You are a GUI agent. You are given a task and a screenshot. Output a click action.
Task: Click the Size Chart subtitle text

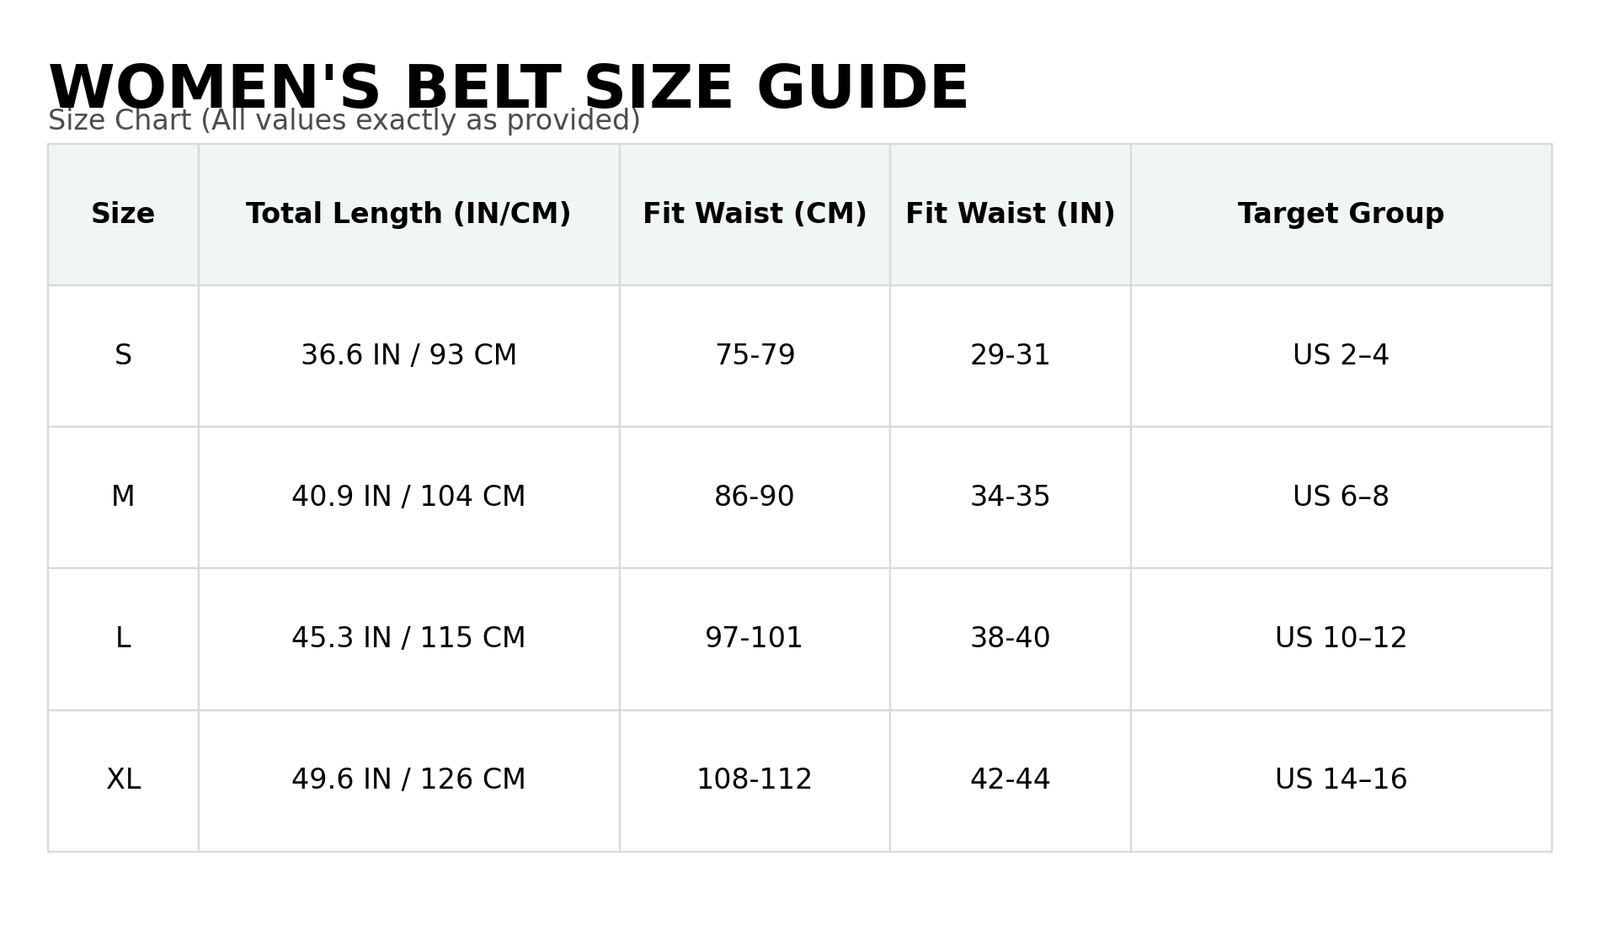[x=344, y=121]
